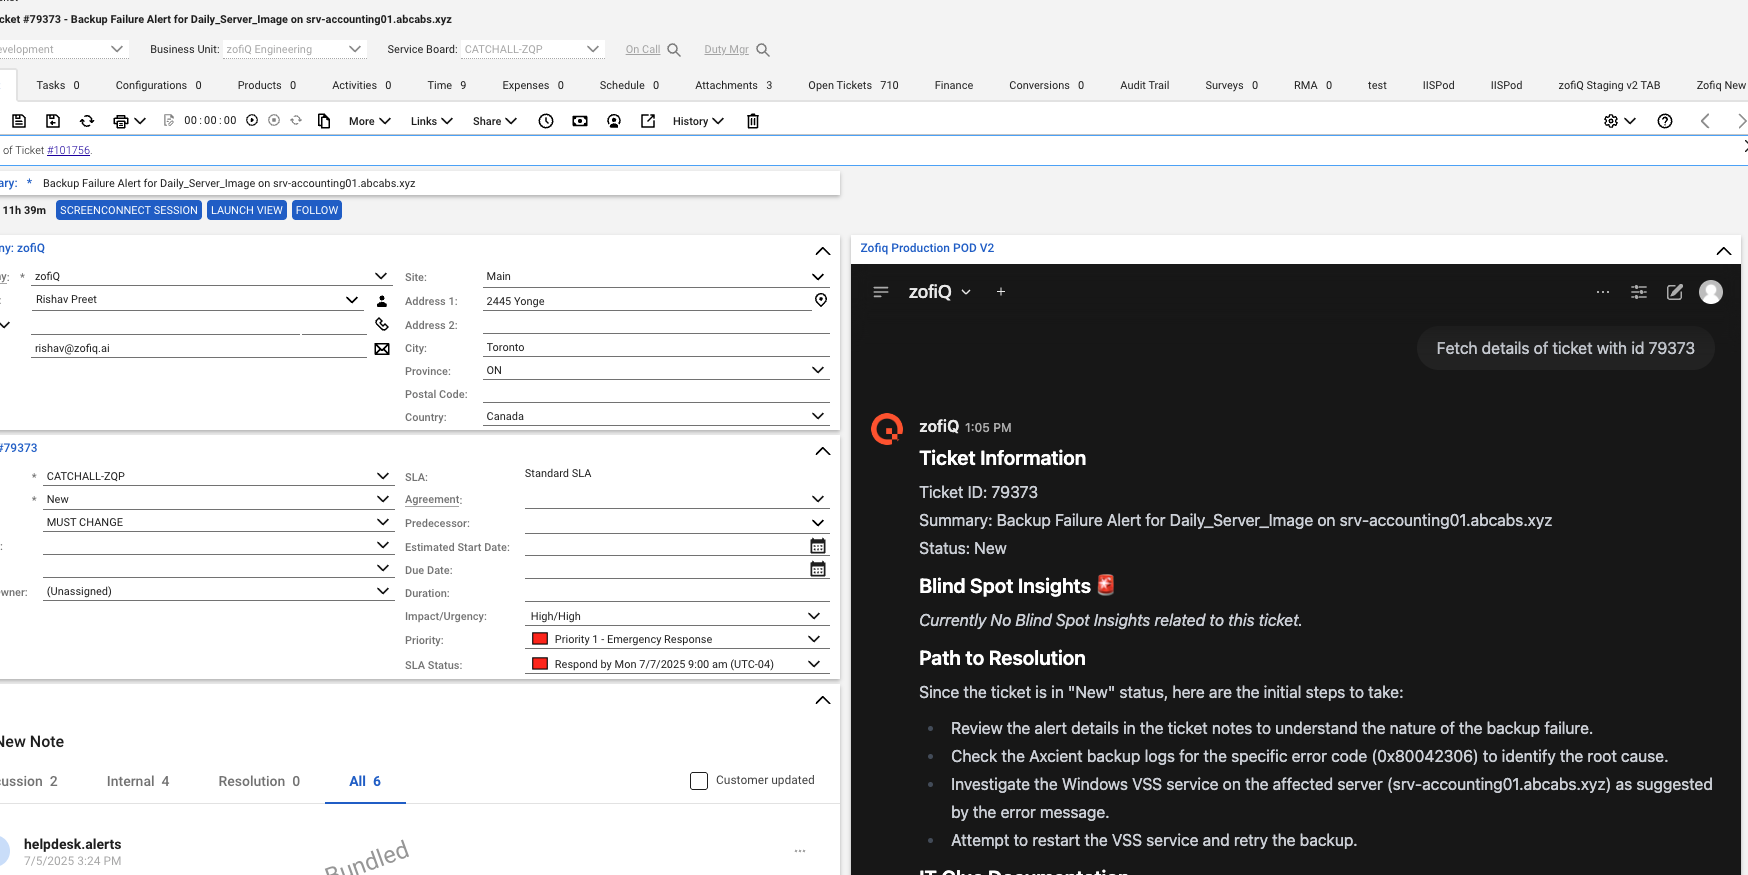Collapse the Zofiq Production POD V2 panel

1724,251
